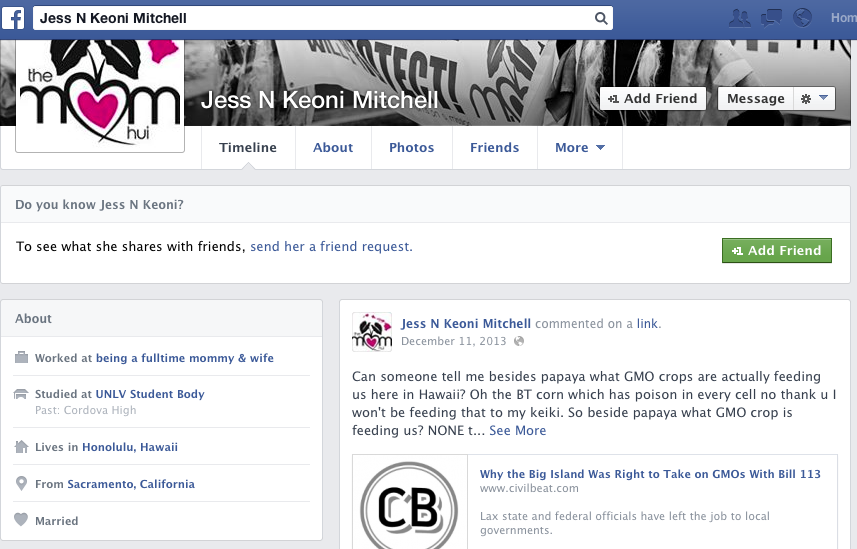Click the Civil Beat CB logo thumbnail
The image size is (857, 549).
pos(409,502)
